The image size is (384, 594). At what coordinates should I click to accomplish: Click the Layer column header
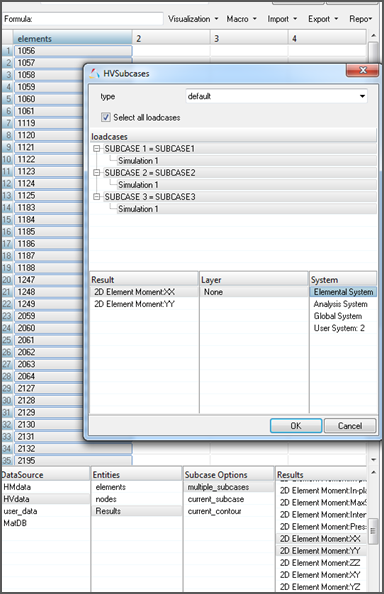click(254, 280)
